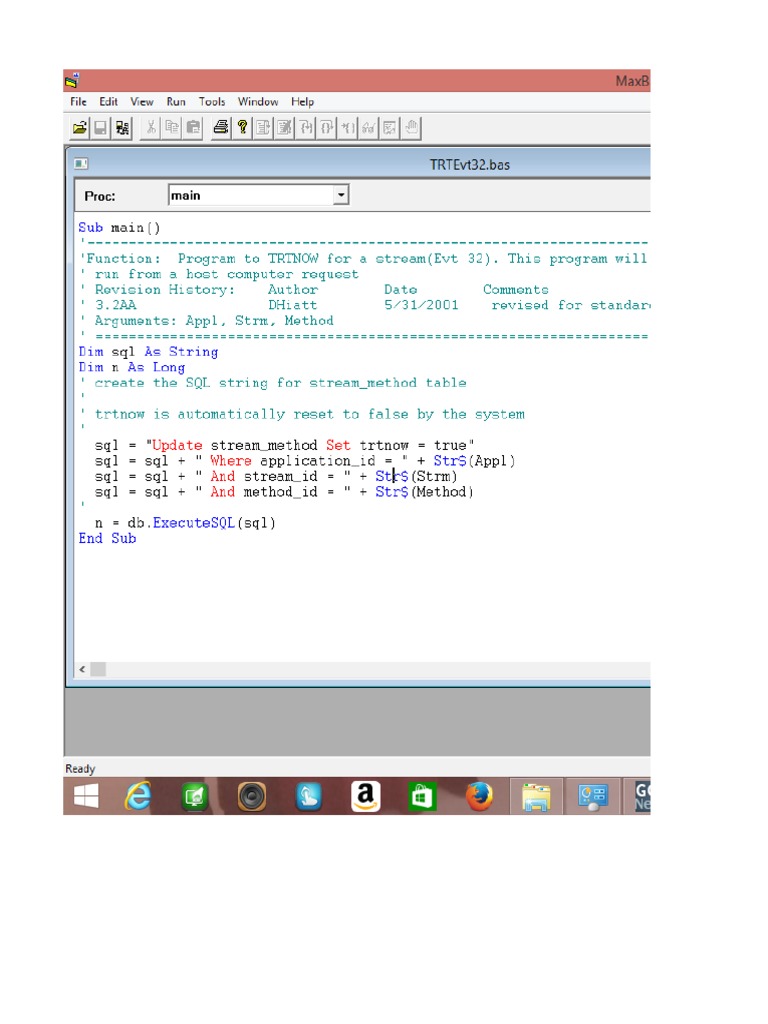Click inside the Proc combo box showing main
The width and height of the screenshot is (768, 1024).
tap(250, 196)
